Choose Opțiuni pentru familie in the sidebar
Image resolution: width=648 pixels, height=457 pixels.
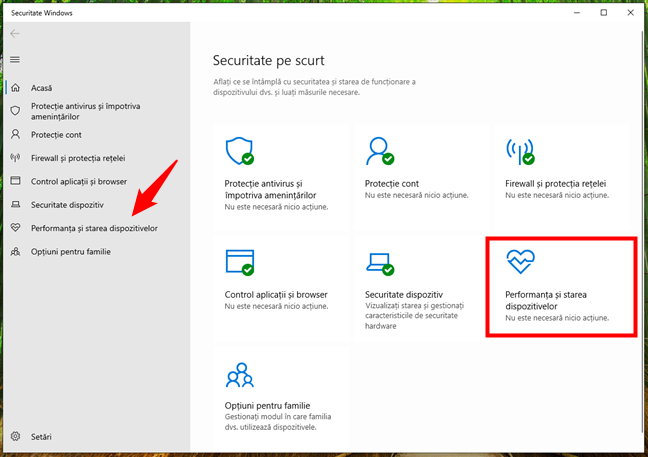(x=70, y=252)
